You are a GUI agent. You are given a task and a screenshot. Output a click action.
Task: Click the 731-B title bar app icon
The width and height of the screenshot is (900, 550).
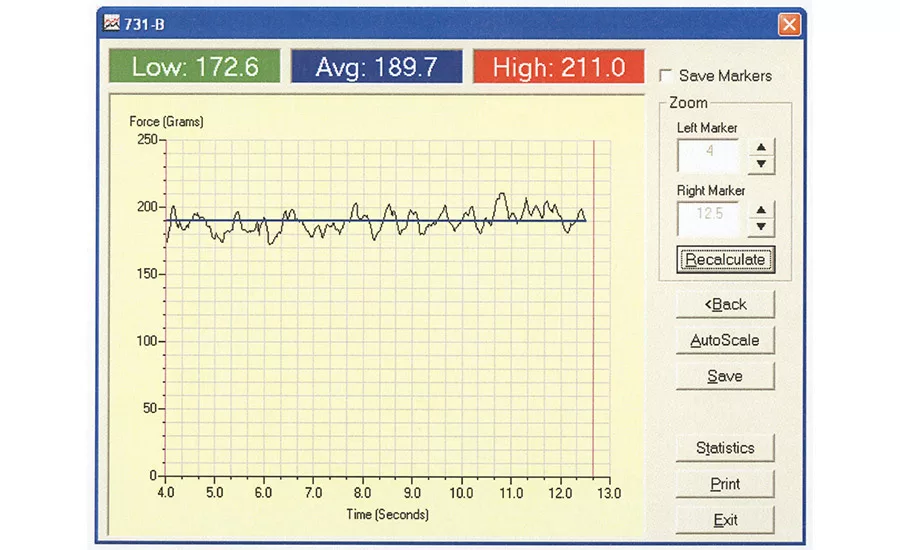point(112,22)
